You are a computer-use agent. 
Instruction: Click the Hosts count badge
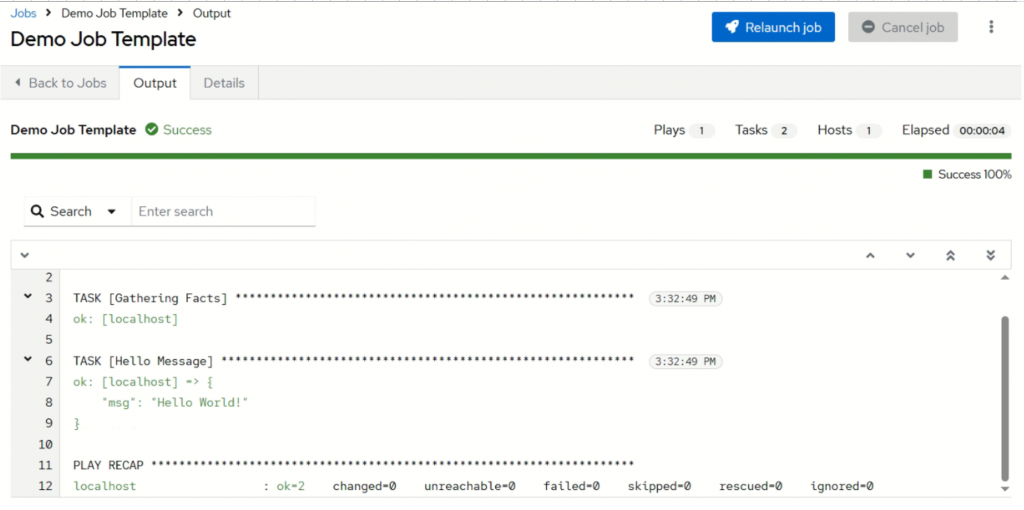(x=869, y=131)
